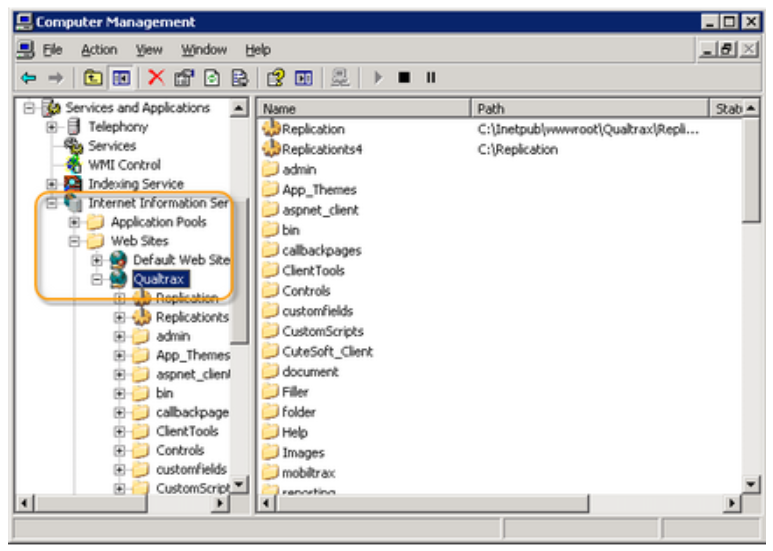Select aspnet_client in the right list

[320, 210]
